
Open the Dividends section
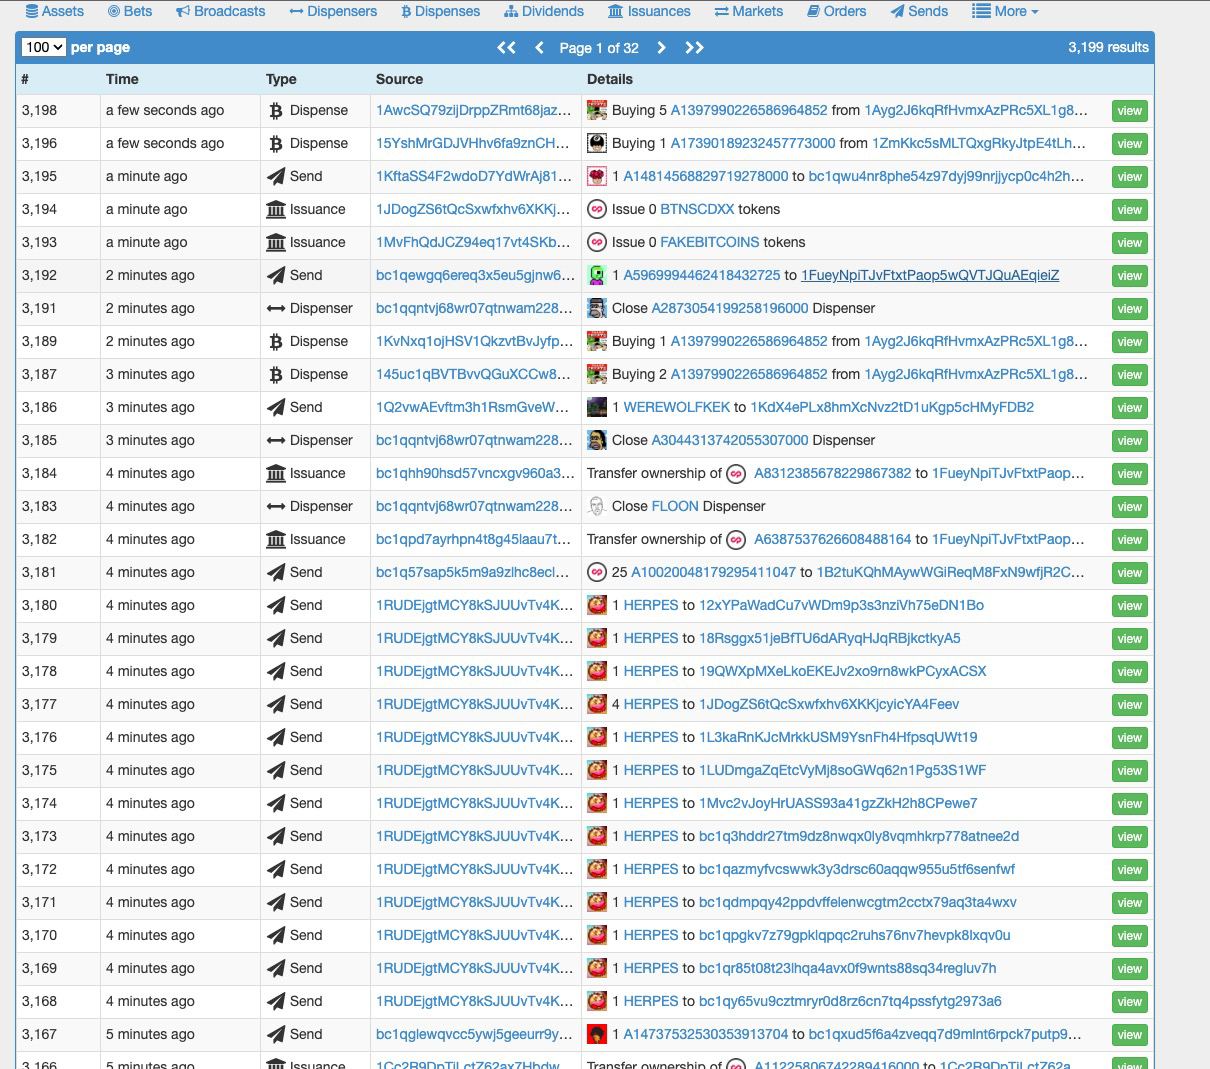click(x=544, y=11)
